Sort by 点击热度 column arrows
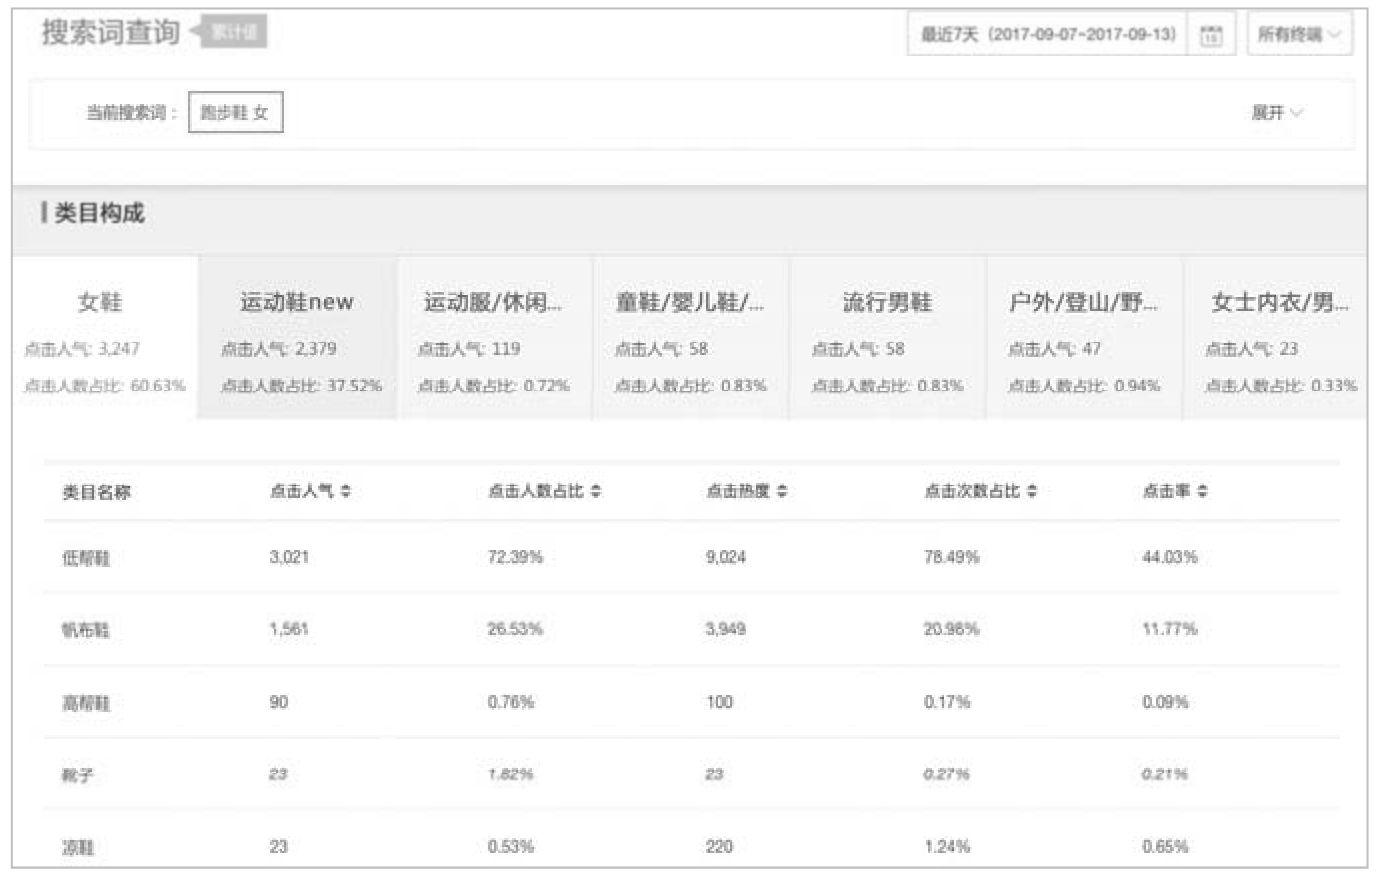Viewport: 1380px width, 874px height. [782, 491]
